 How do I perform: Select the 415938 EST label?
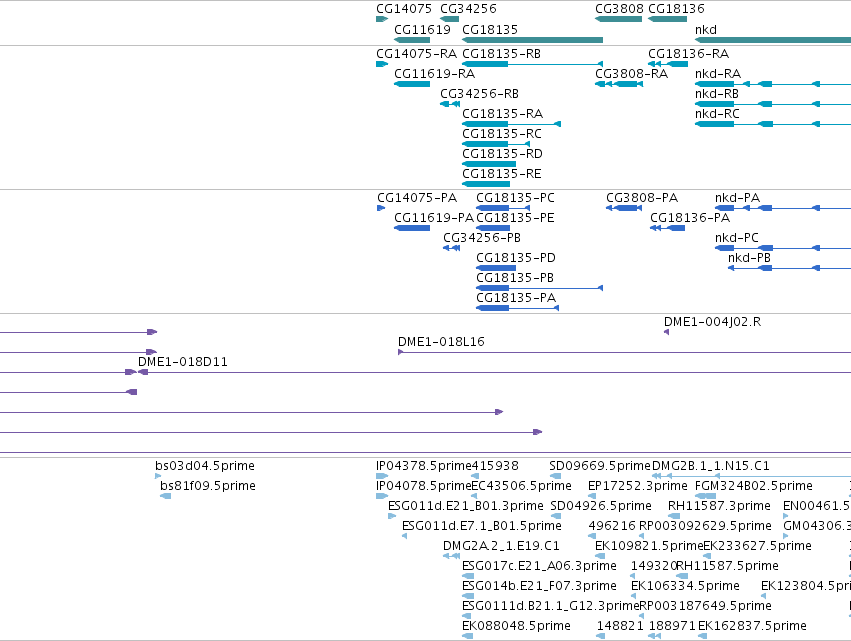pyautogui.click(x=495, y=466)
